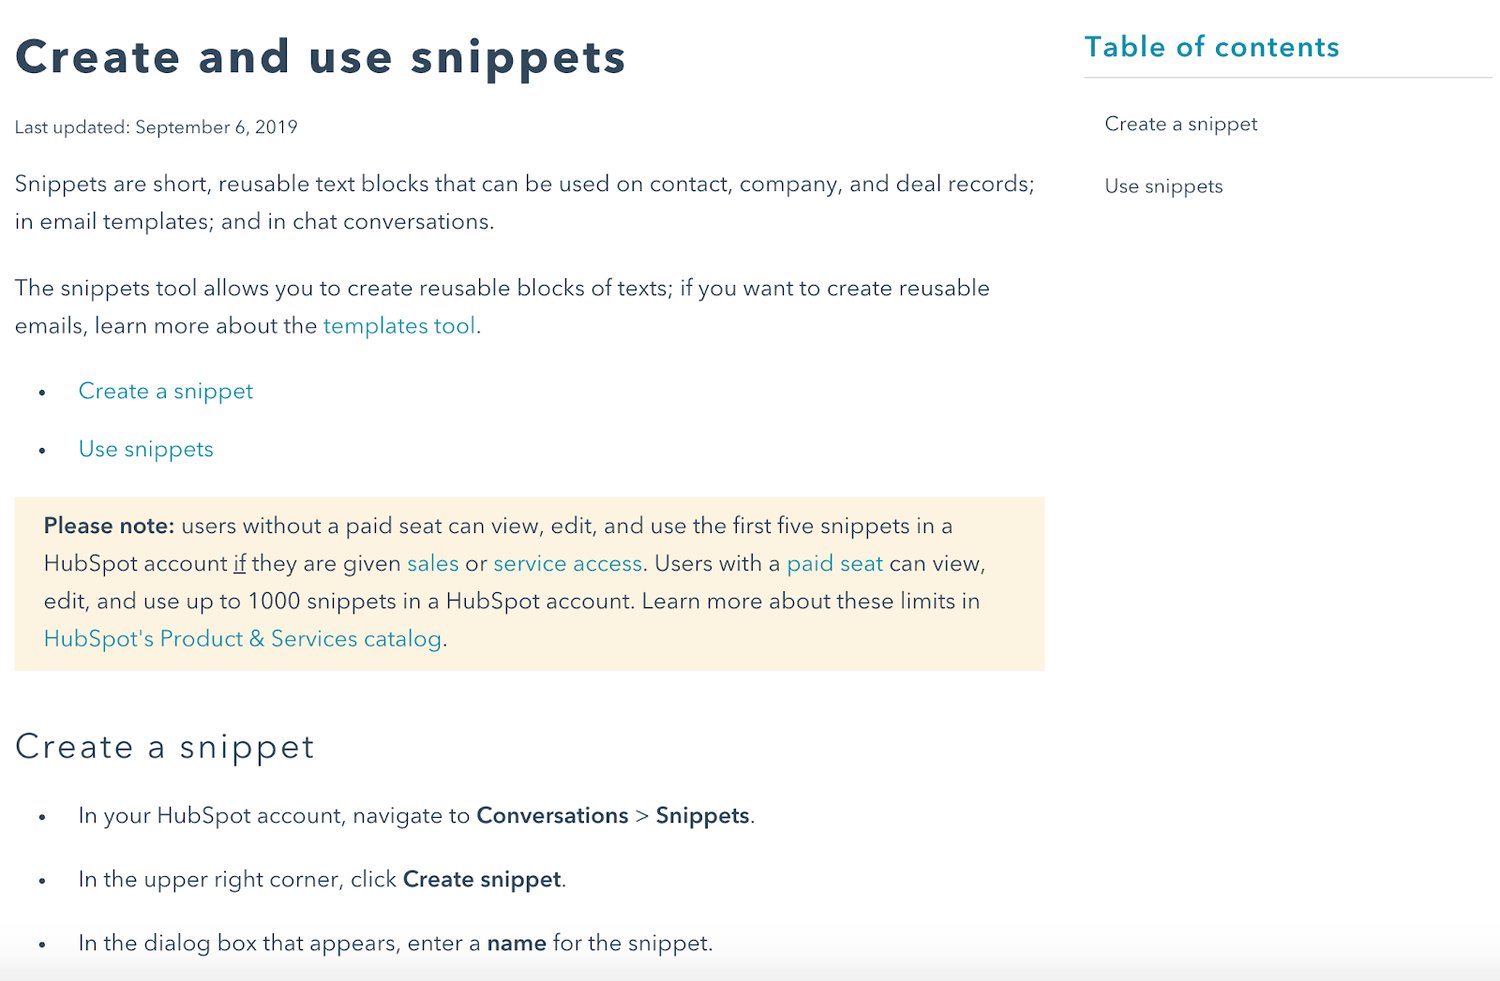Click the Create a snippet bullet link

click(x=166, y=391)
